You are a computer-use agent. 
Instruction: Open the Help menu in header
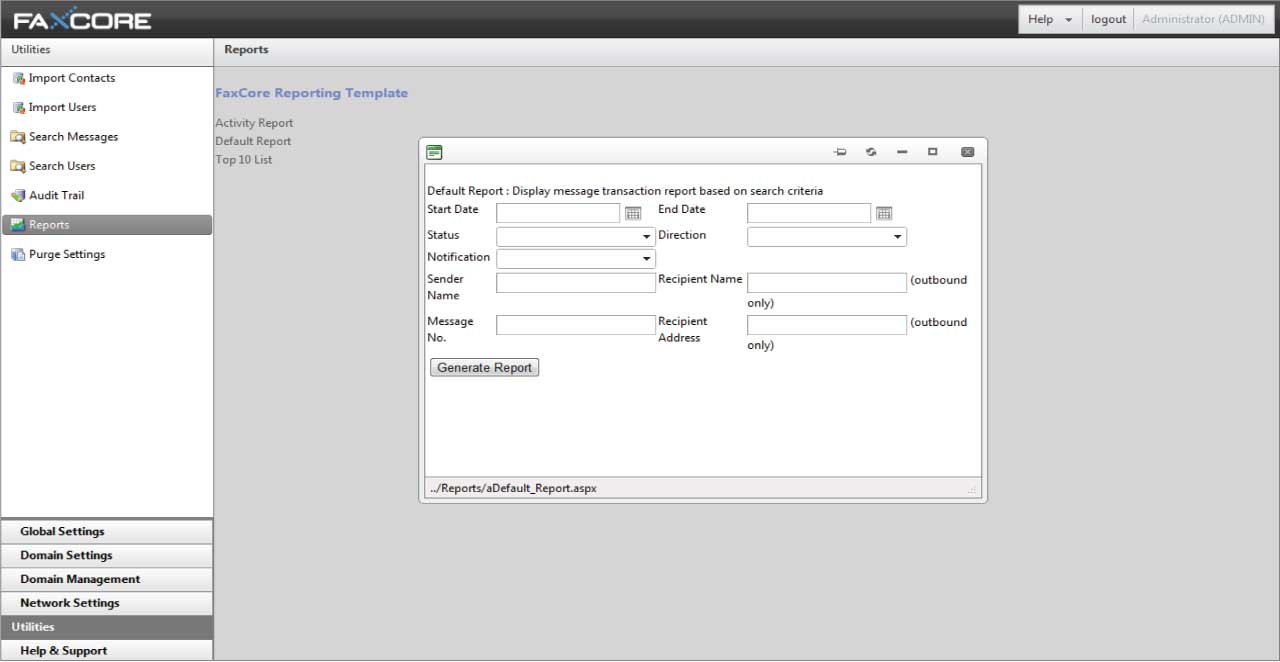[1049, 19]
